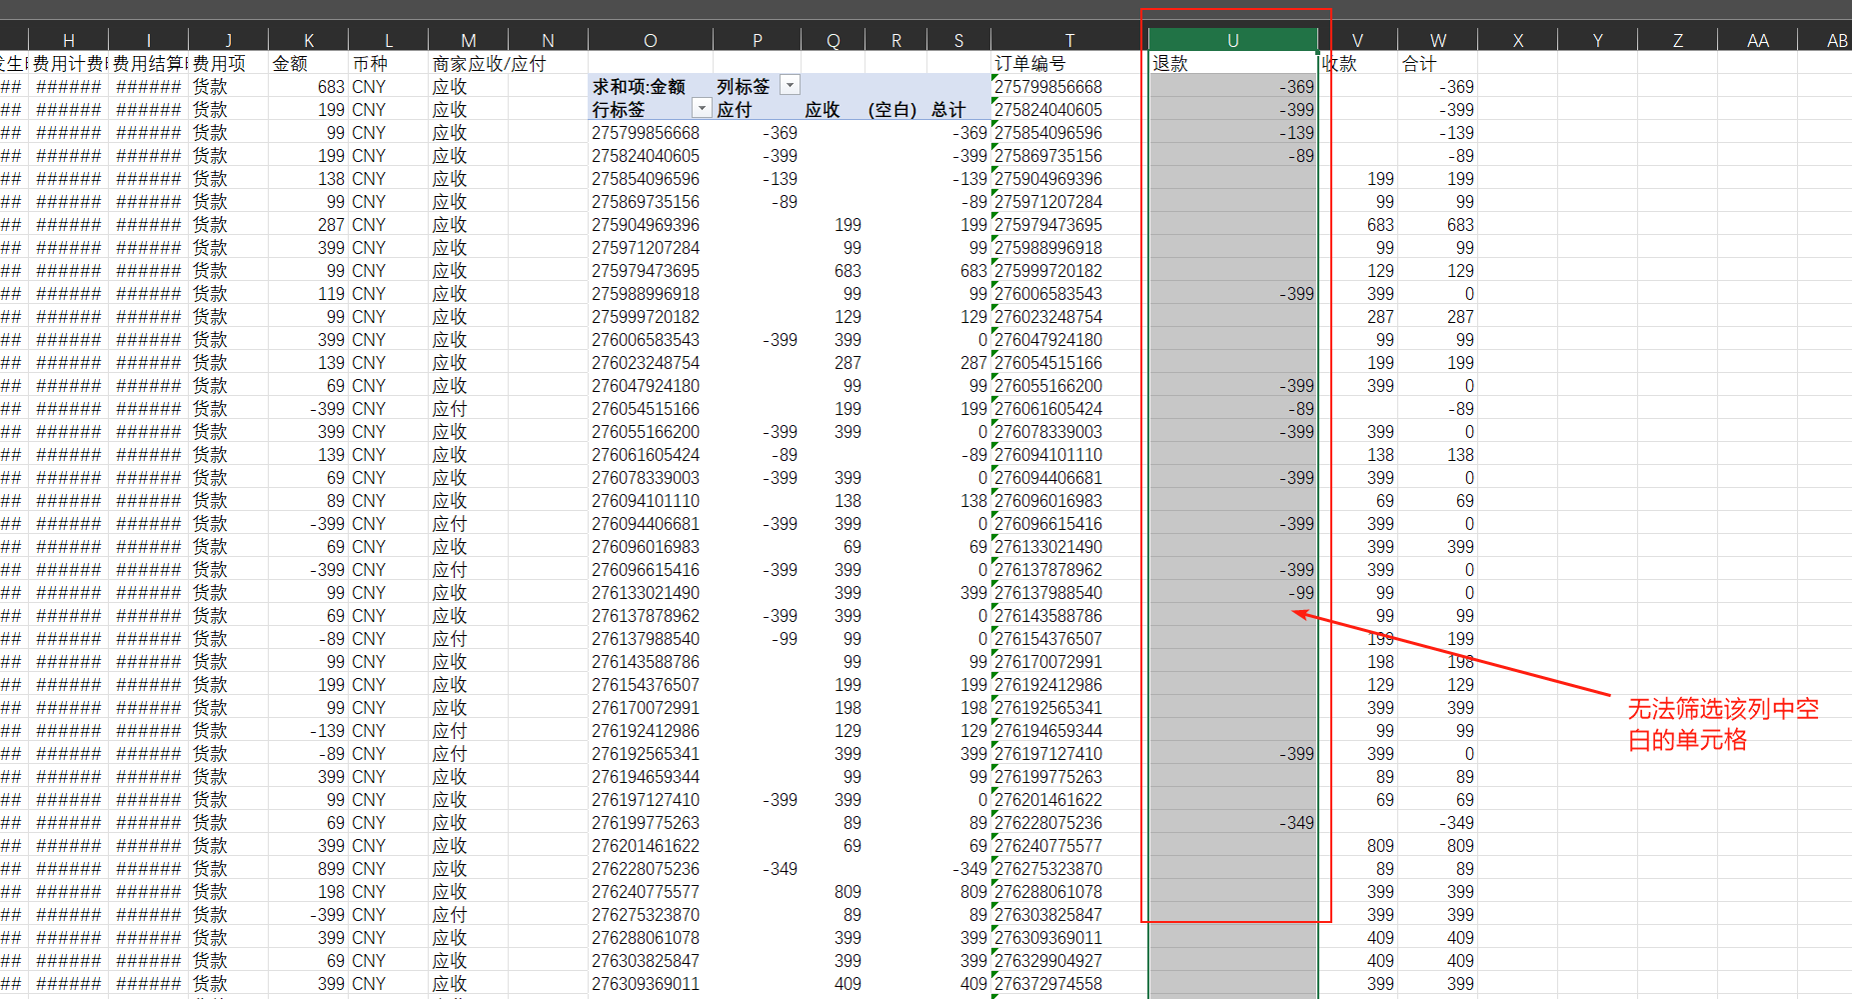Open the 列标签 filter dropdown in pivot table
Screen dimensions: 1852x999
790,86
